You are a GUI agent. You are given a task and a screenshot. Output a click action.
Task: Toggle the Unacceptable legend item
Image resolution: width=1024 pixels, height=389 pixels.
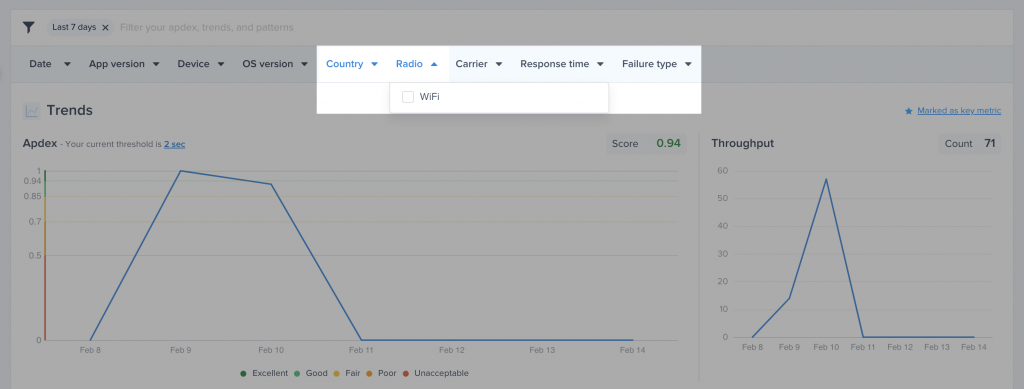[x=436, y=373]
